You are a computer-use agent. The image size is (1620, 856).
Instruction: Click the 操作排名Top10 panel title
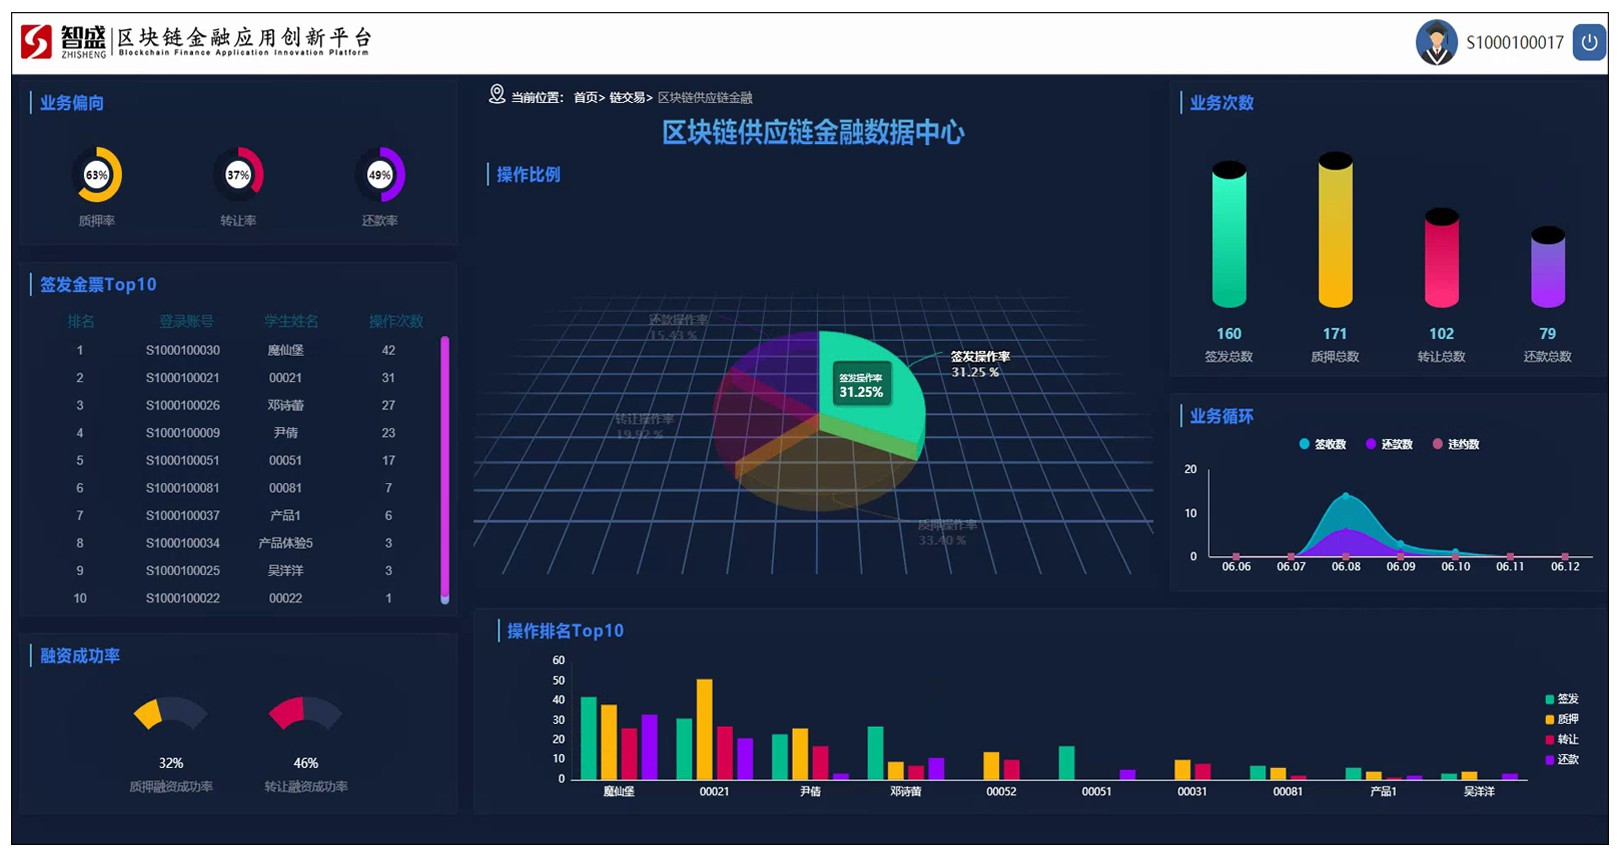point(565,631)
